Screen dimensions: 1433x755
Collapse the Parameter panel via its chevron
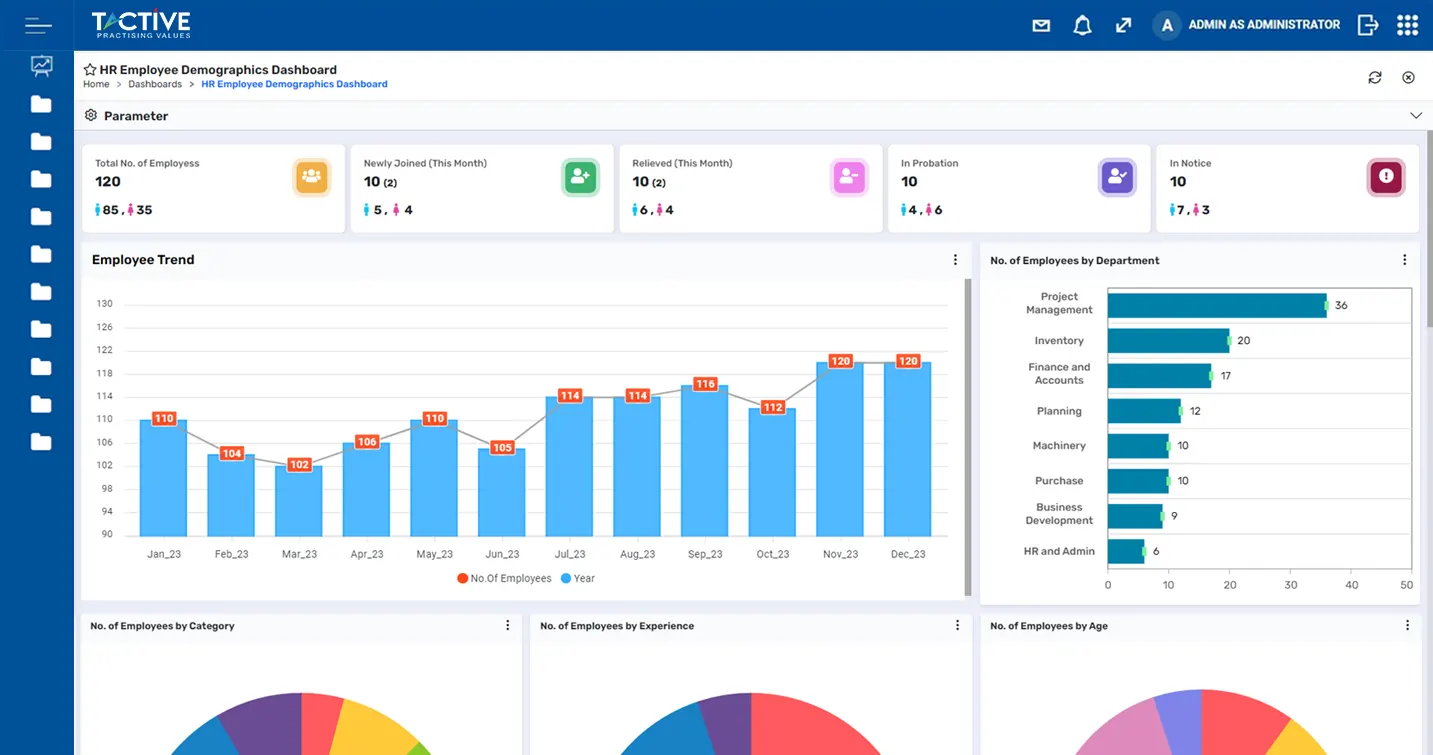(x=1416, y=115)
